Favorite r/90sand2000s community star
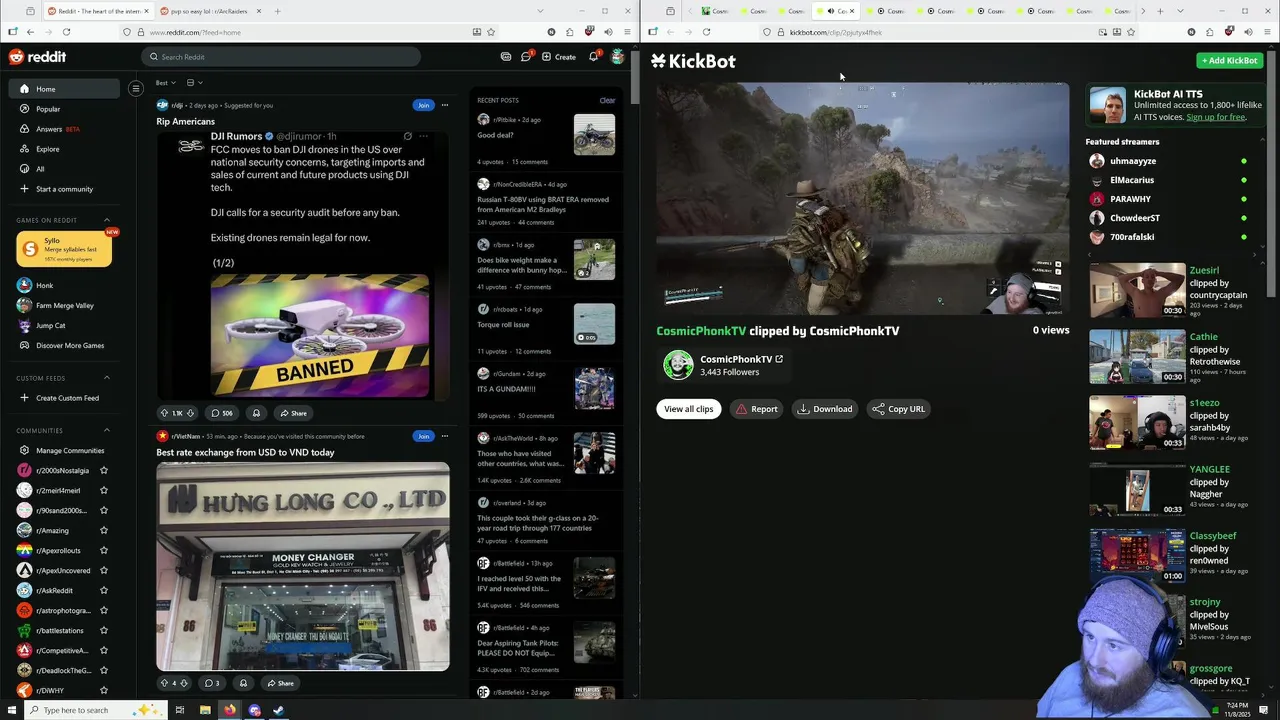 [104, 510]
